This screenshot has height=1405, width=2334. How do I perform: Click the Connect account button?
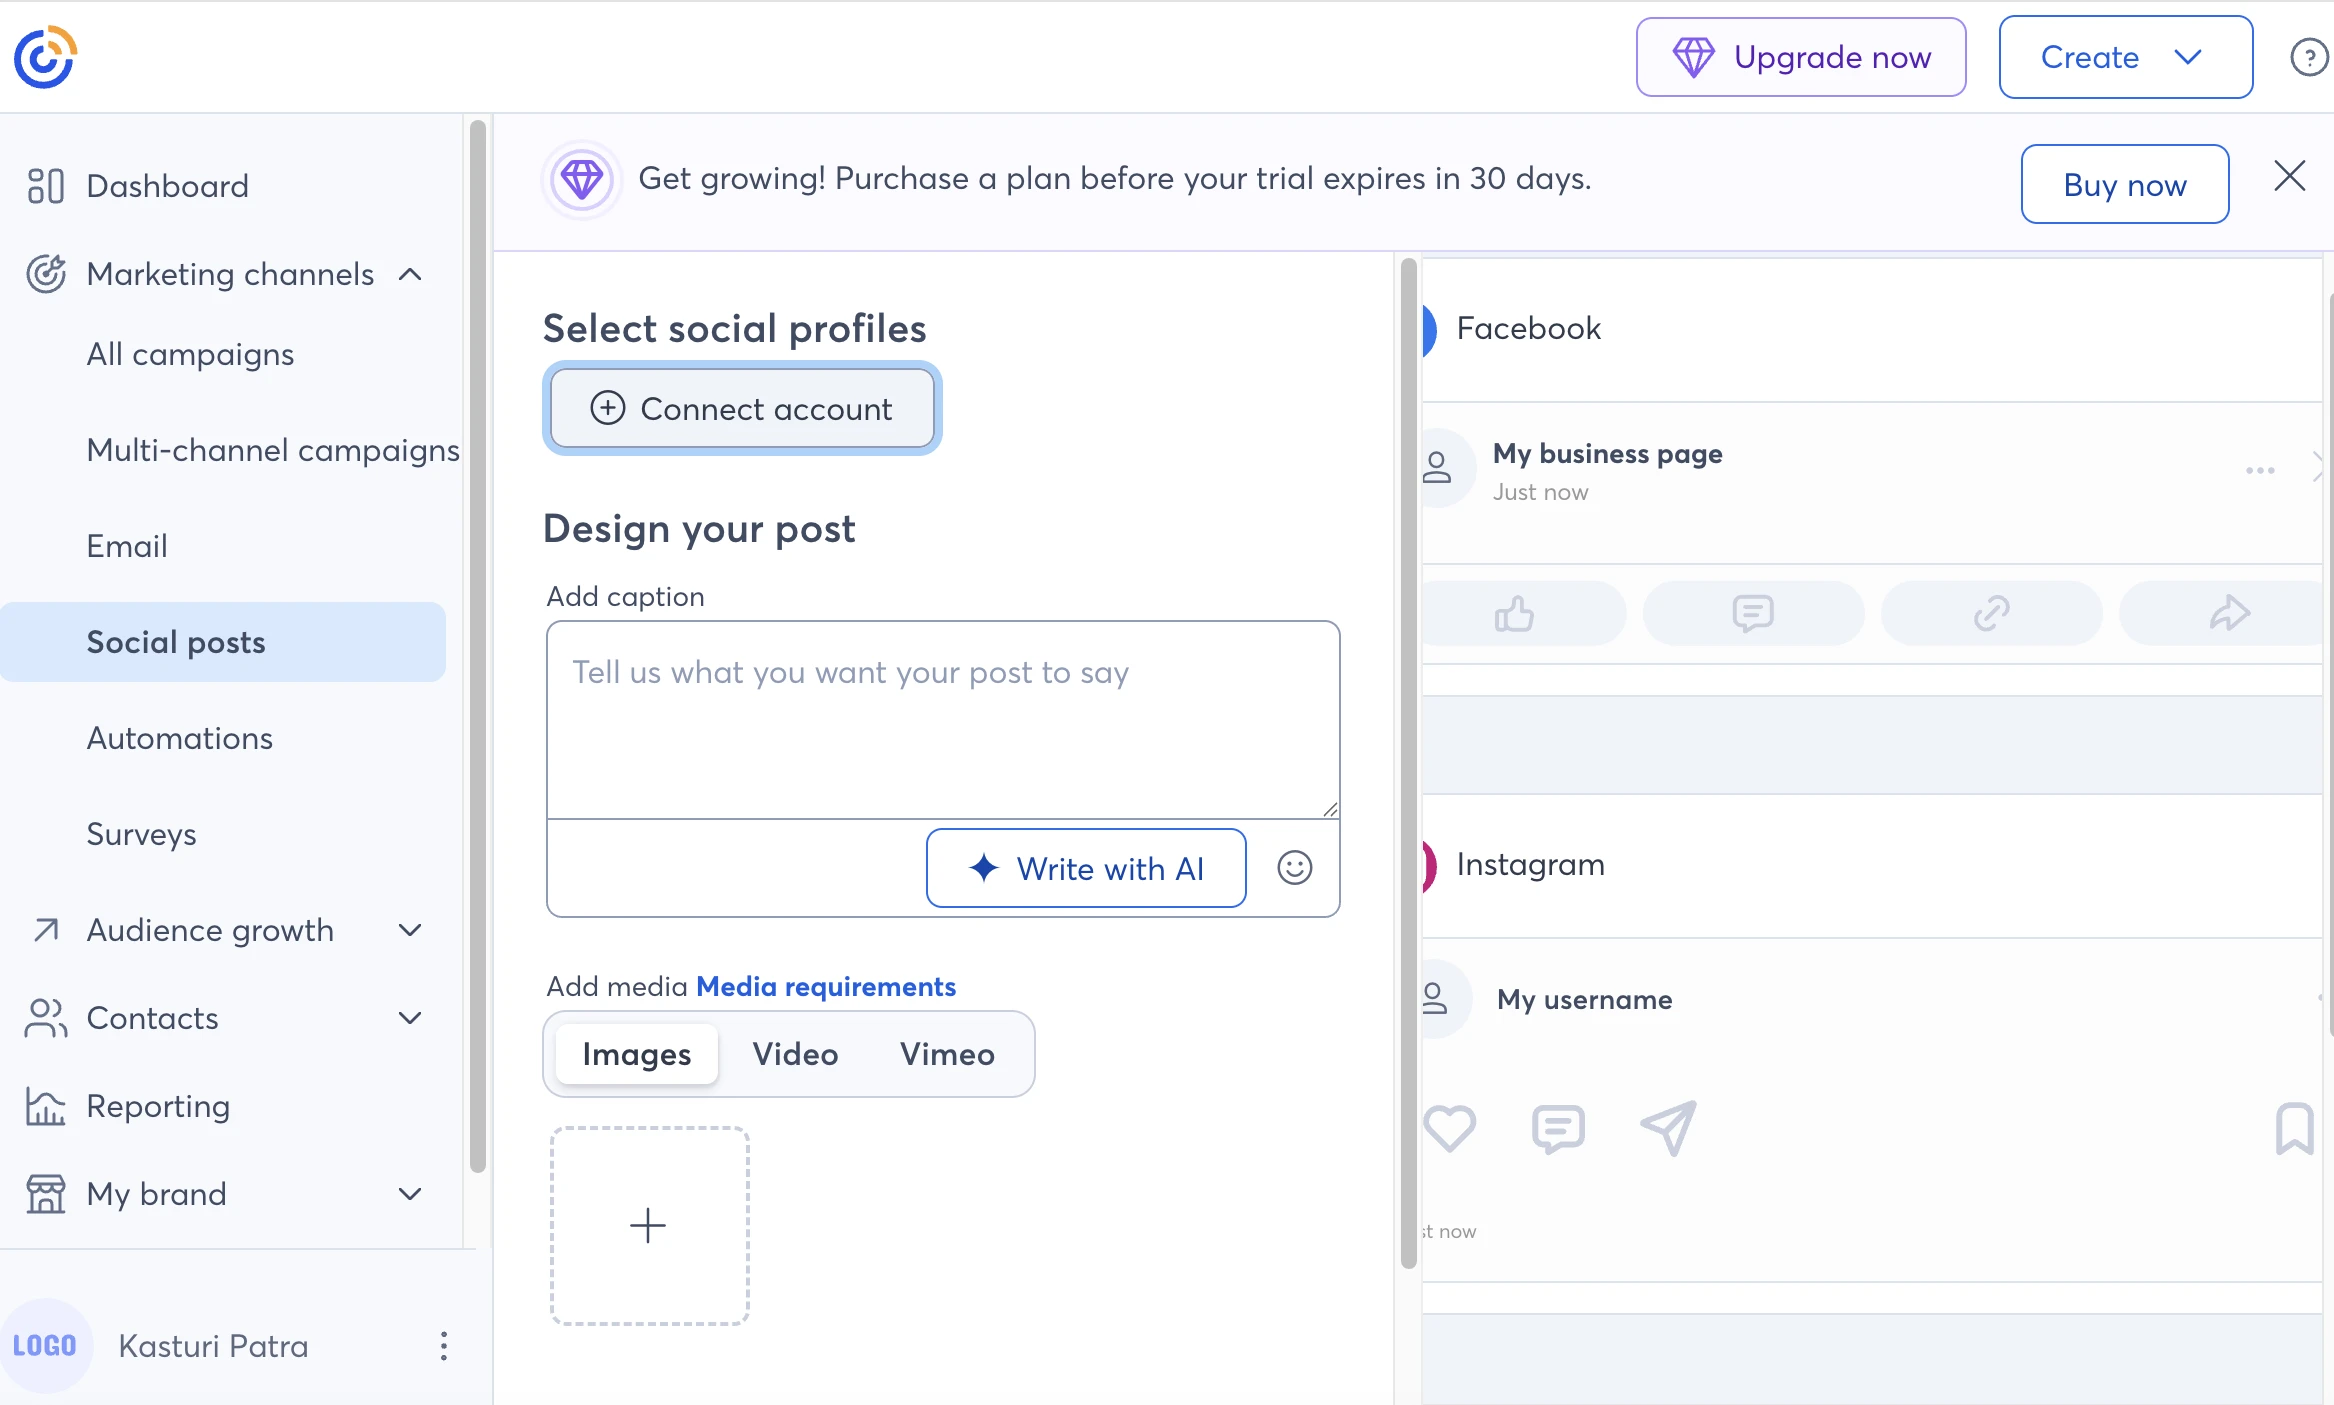(742, 409)
